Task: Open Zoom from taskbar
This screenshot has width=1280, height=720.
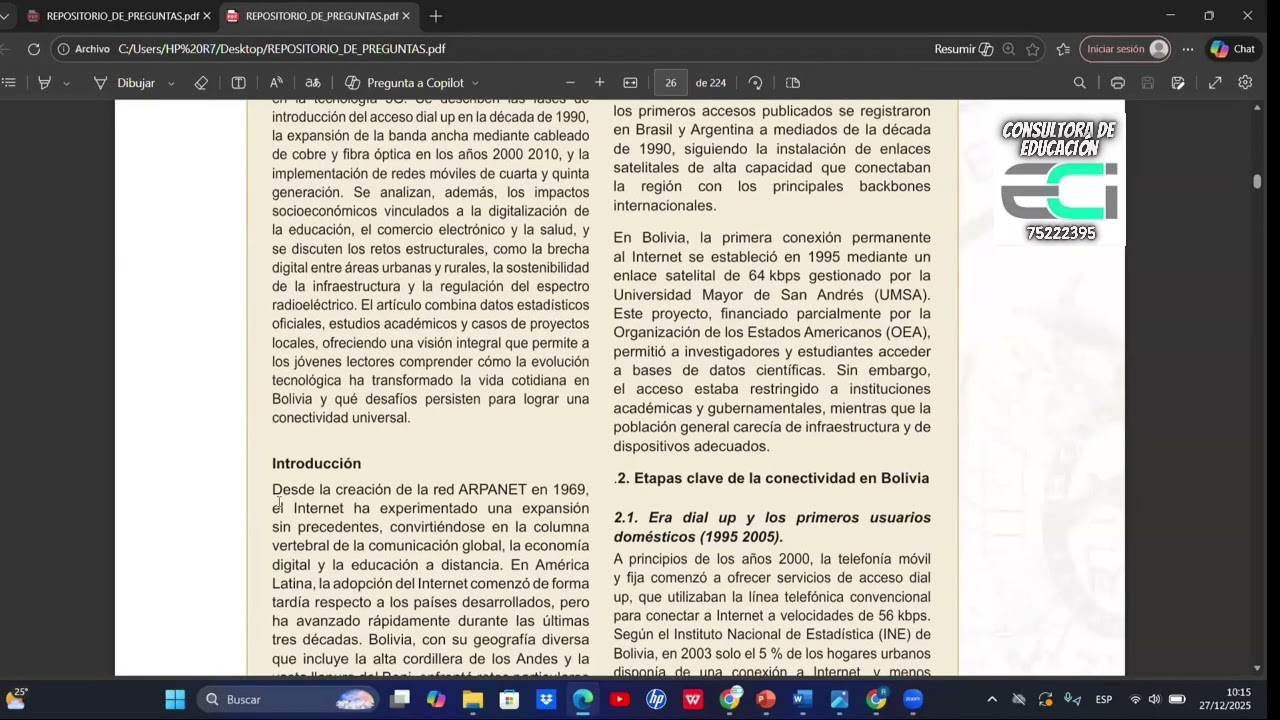Action: [x=912, y=699]
